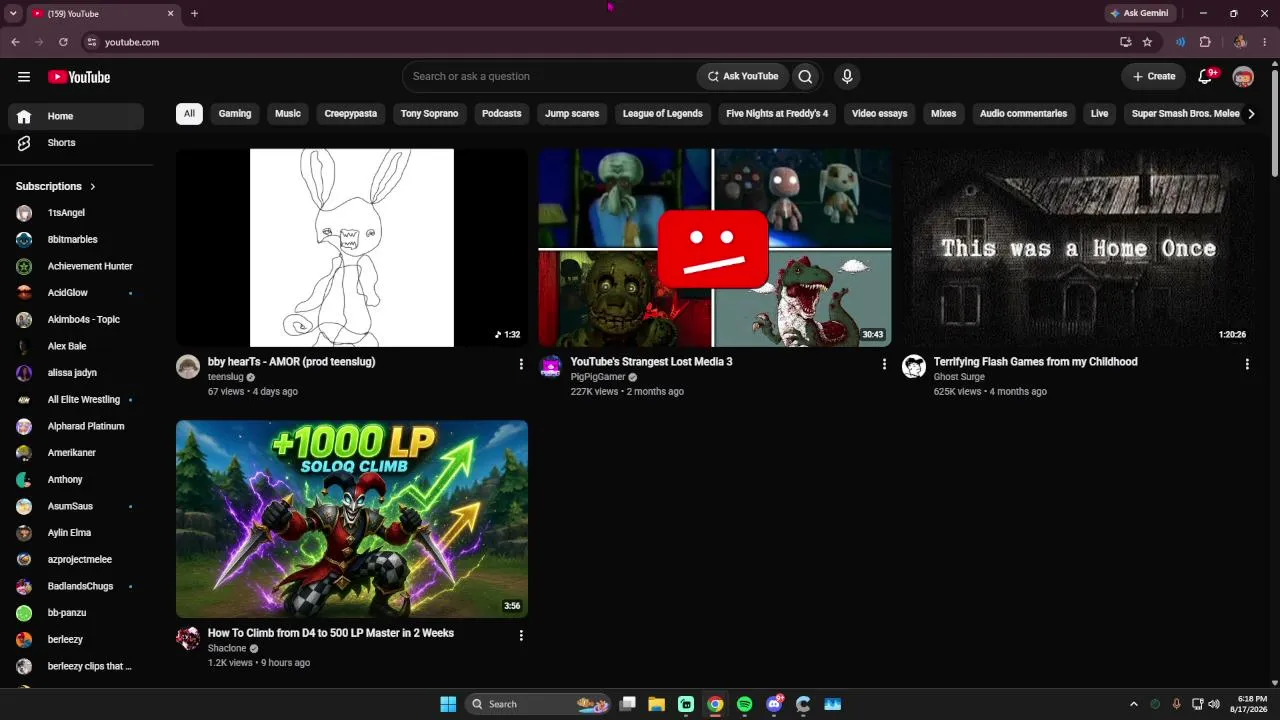The height and width of the screenshot is (720, 1280).
Task: Open the Chrome three-dot menu
Action: 1263,42
